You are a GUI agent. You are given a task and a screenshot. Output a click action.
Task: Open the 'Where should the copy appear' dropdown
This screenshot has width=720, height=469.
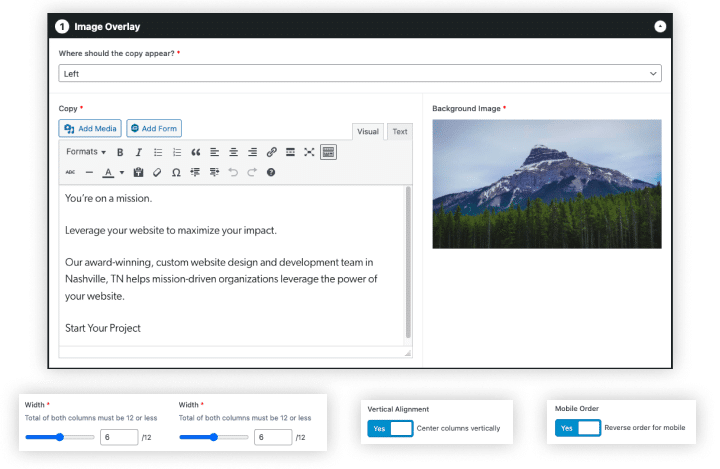(360, 73)
